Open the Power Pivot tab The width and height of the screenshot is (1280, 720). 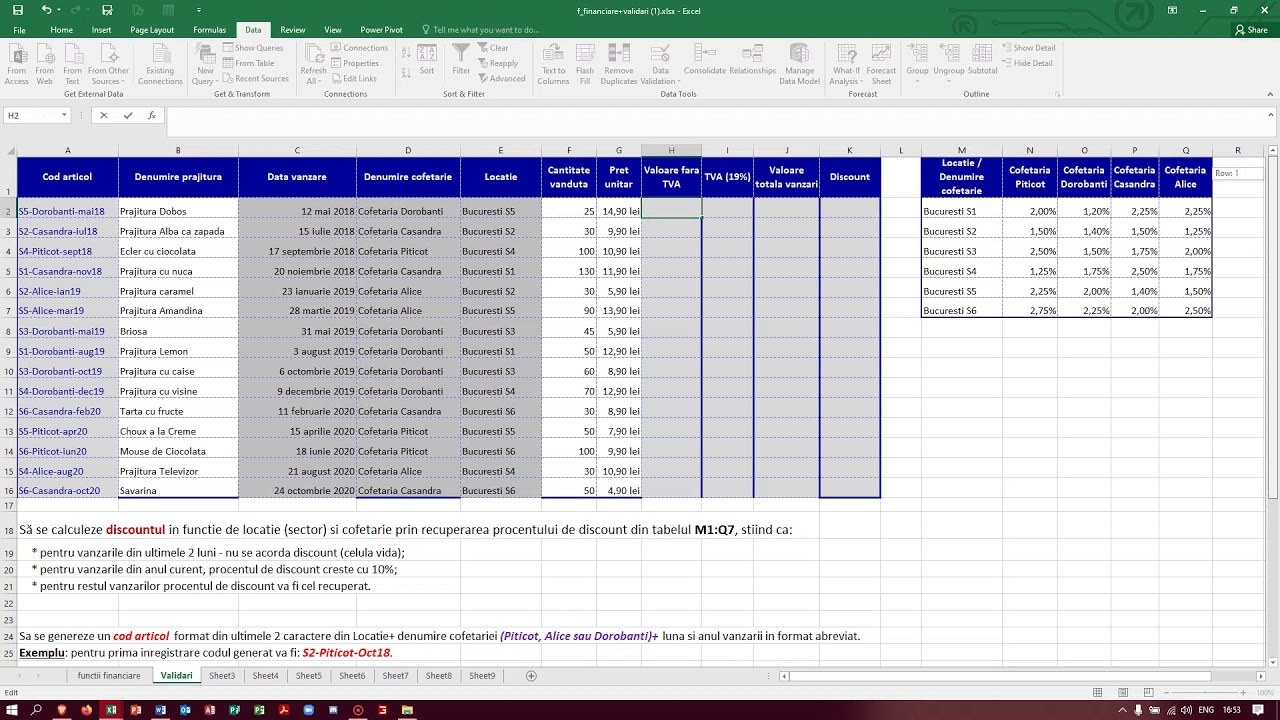(381, 30)
